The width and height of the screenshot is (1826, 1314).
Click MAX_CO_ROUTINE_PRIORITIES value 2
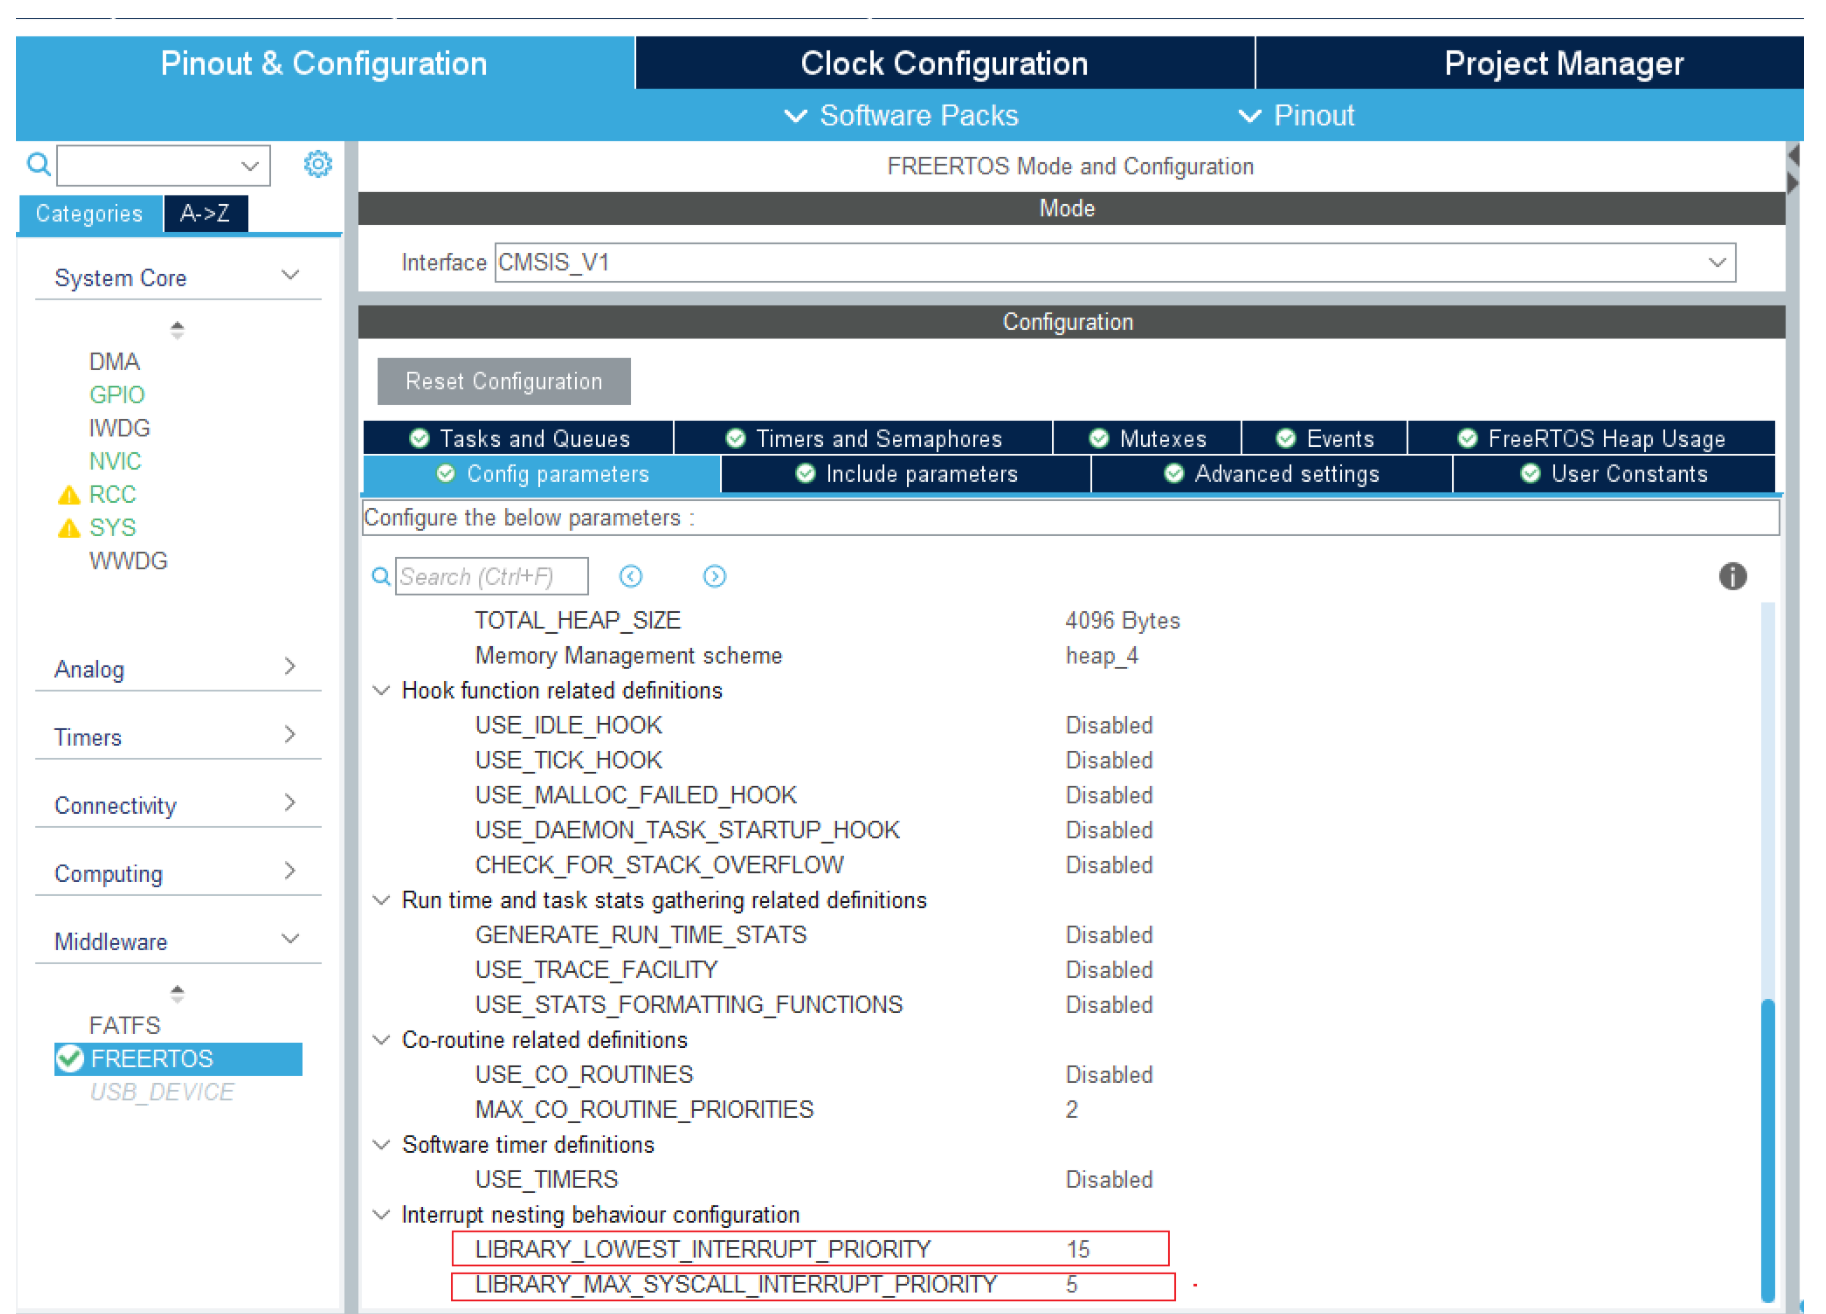(1072, 1109)
